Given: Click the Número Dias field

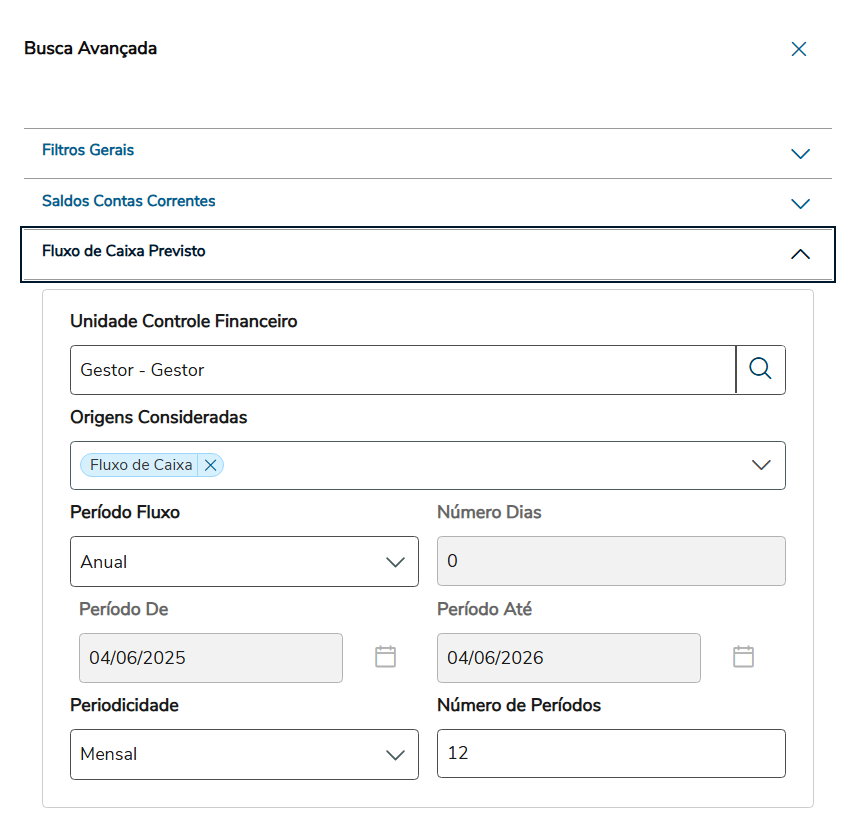Looking at the screenshot, I should [610, 562].
